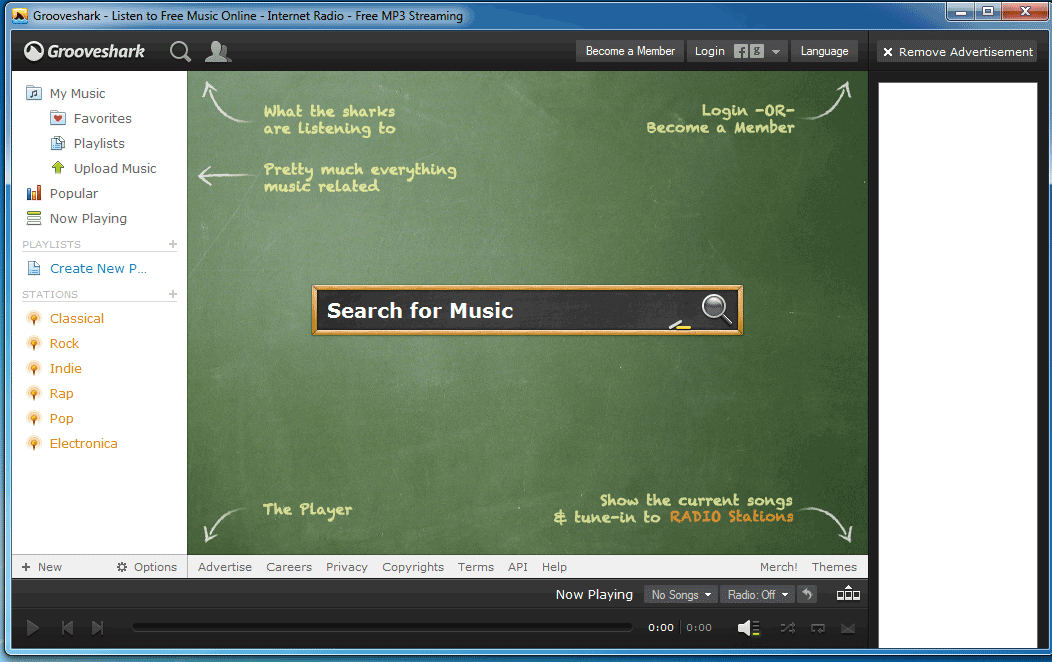Click the Become a Member button
This screenshot has height=662, width=1052.
click(x=630, y=51)
